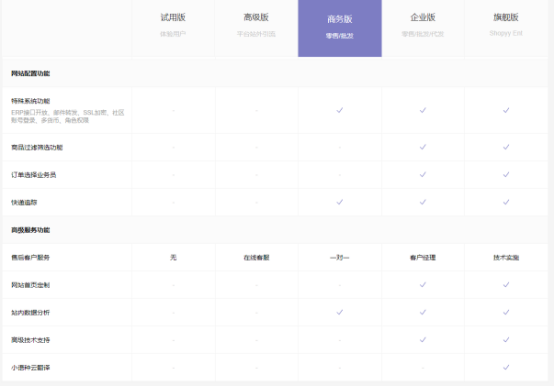Click the 高级技术支持 row label
Viewport: 554px width, 387px height.
(30, 340)
